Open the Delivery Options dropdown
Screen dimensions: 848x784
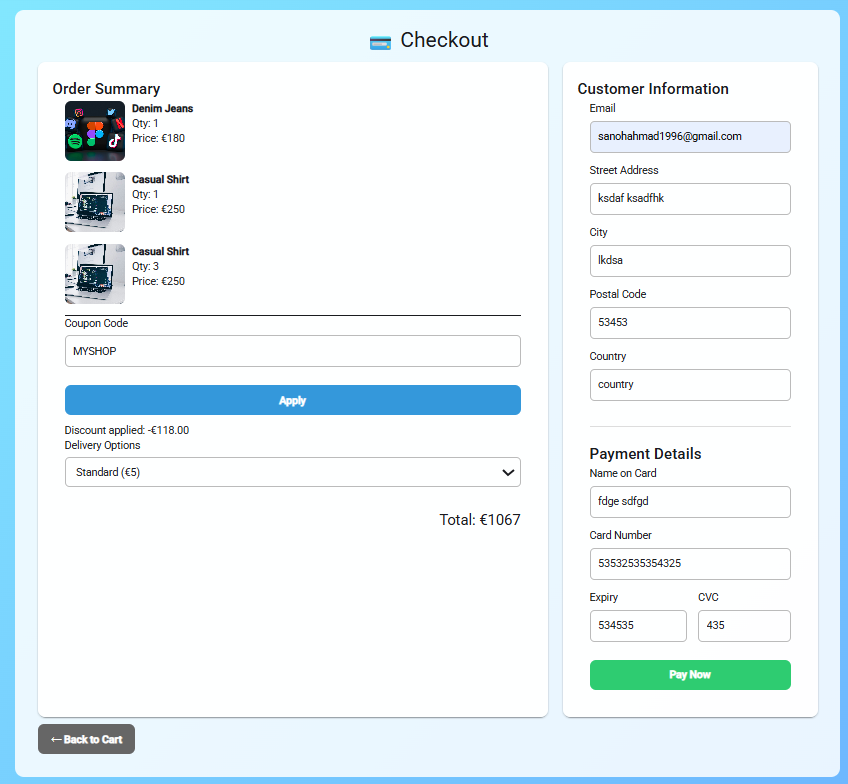(x=292, y=471)
